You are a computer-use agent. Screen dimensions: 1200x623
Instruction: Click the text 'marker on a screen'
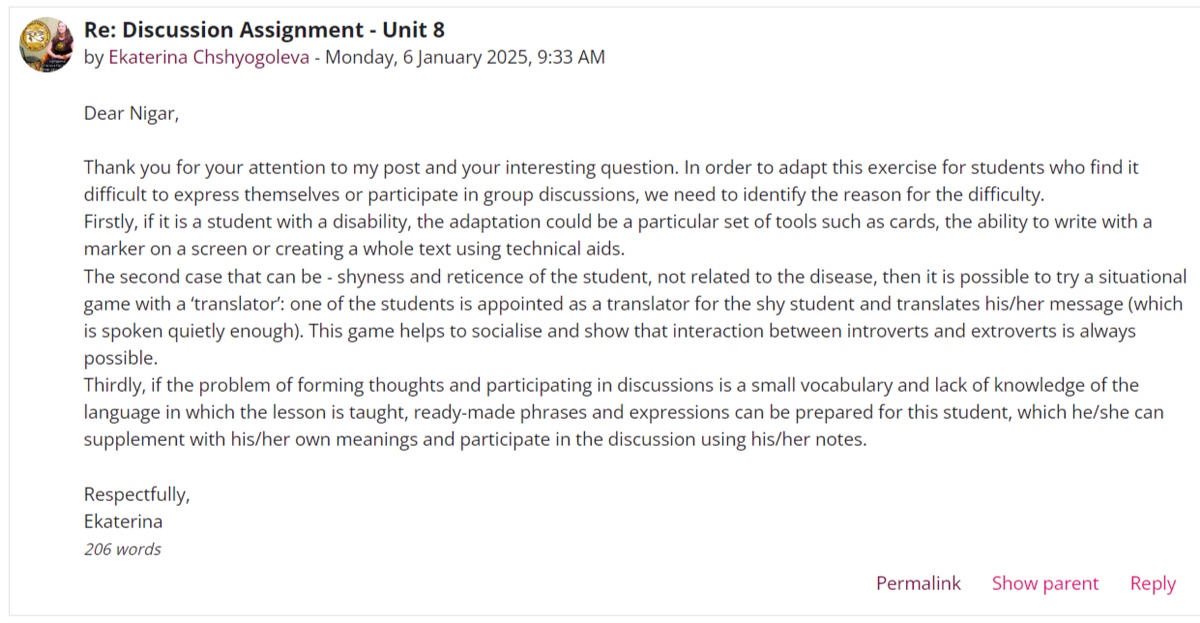pyautogui.click(x=158, y=248)
